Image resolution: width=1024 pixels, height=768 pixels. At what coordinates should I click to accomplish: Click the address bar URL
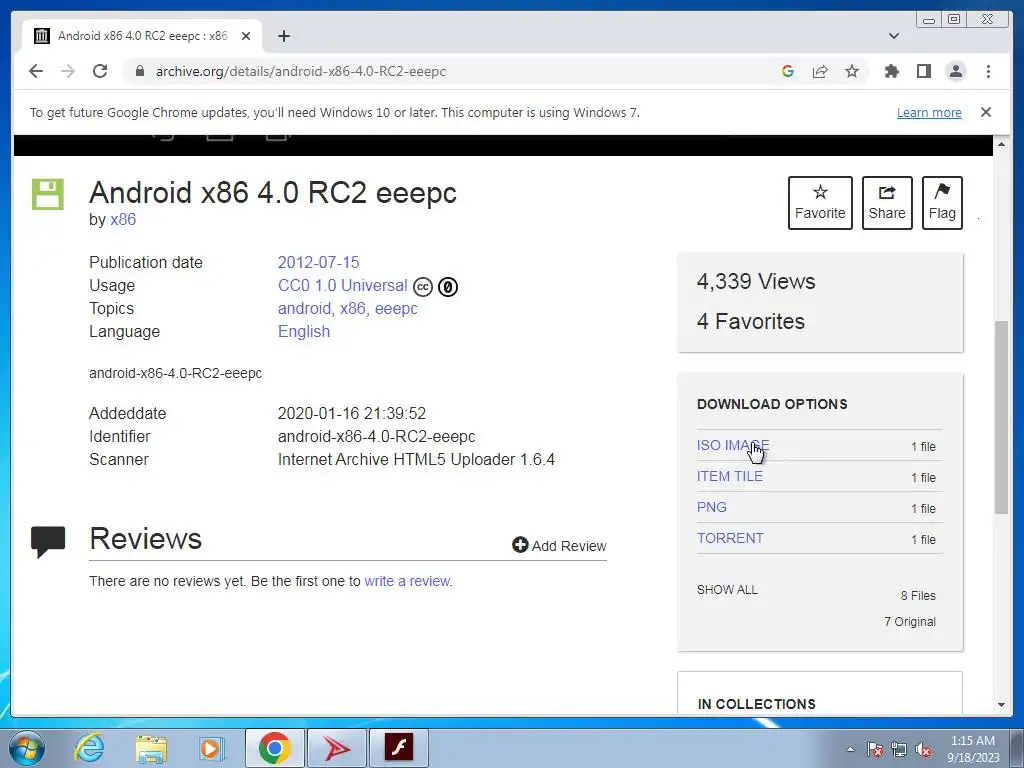click(x=300, y=71)
